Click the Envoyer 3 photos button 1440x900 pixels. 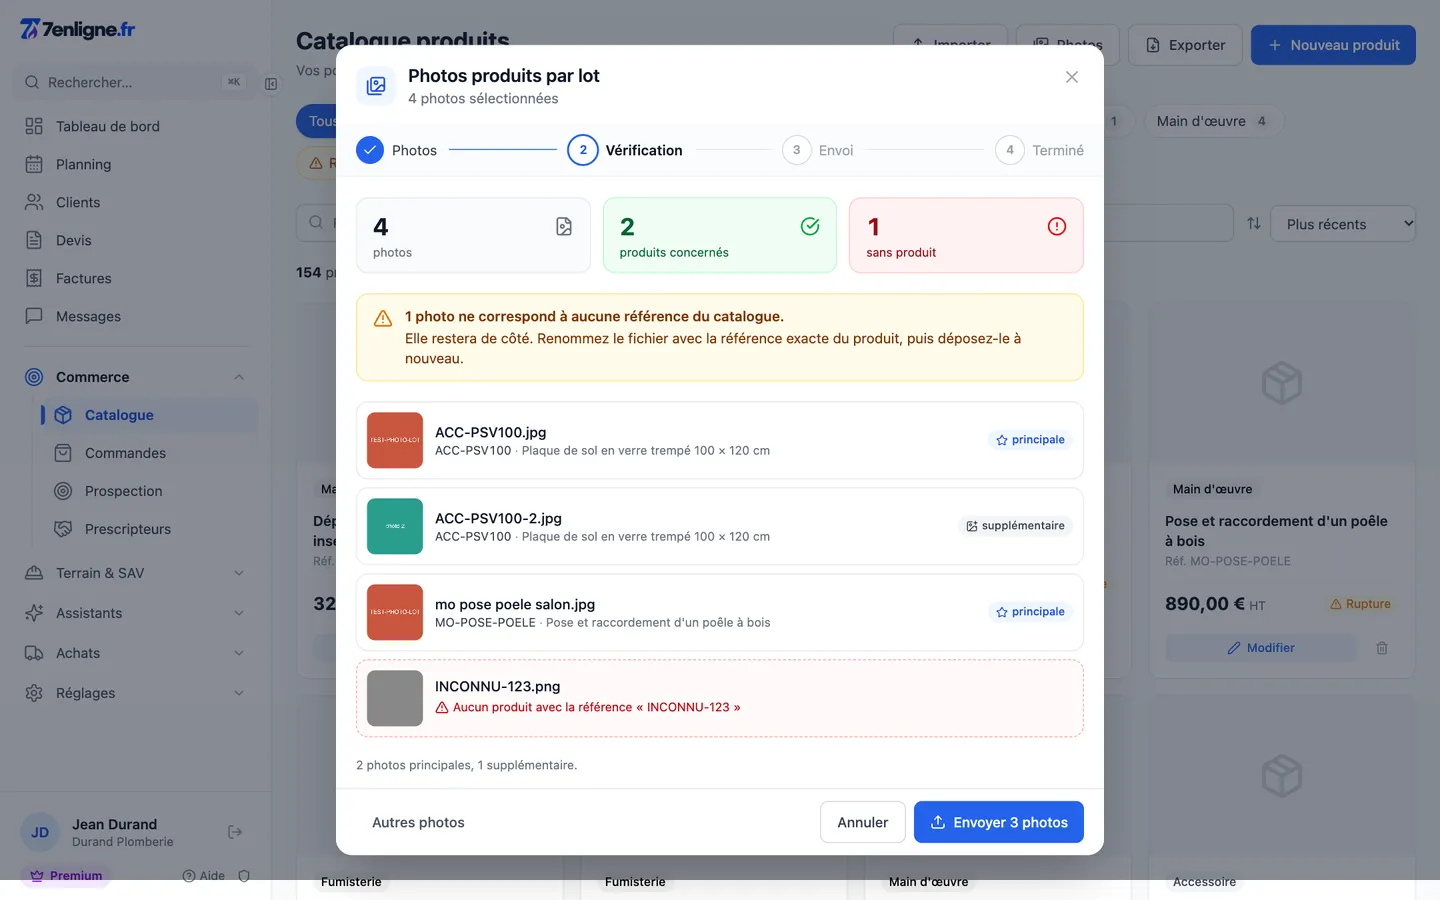tap(999, 822)
